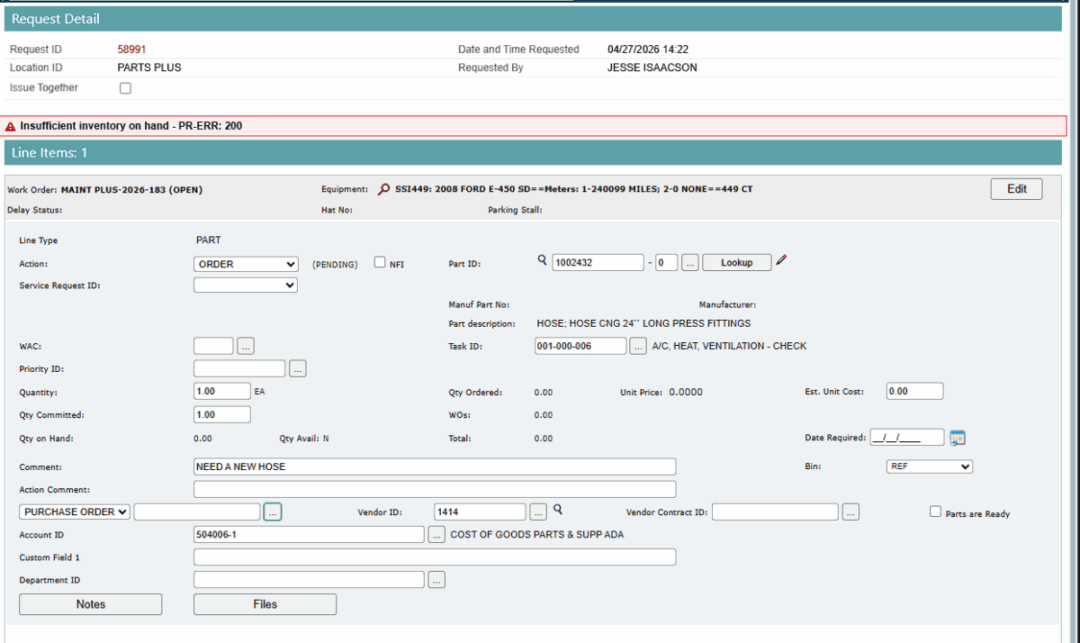This screenshot has width=1080, height=643.
Task: Click the Qty Committed field
Action: pos(222,415)
